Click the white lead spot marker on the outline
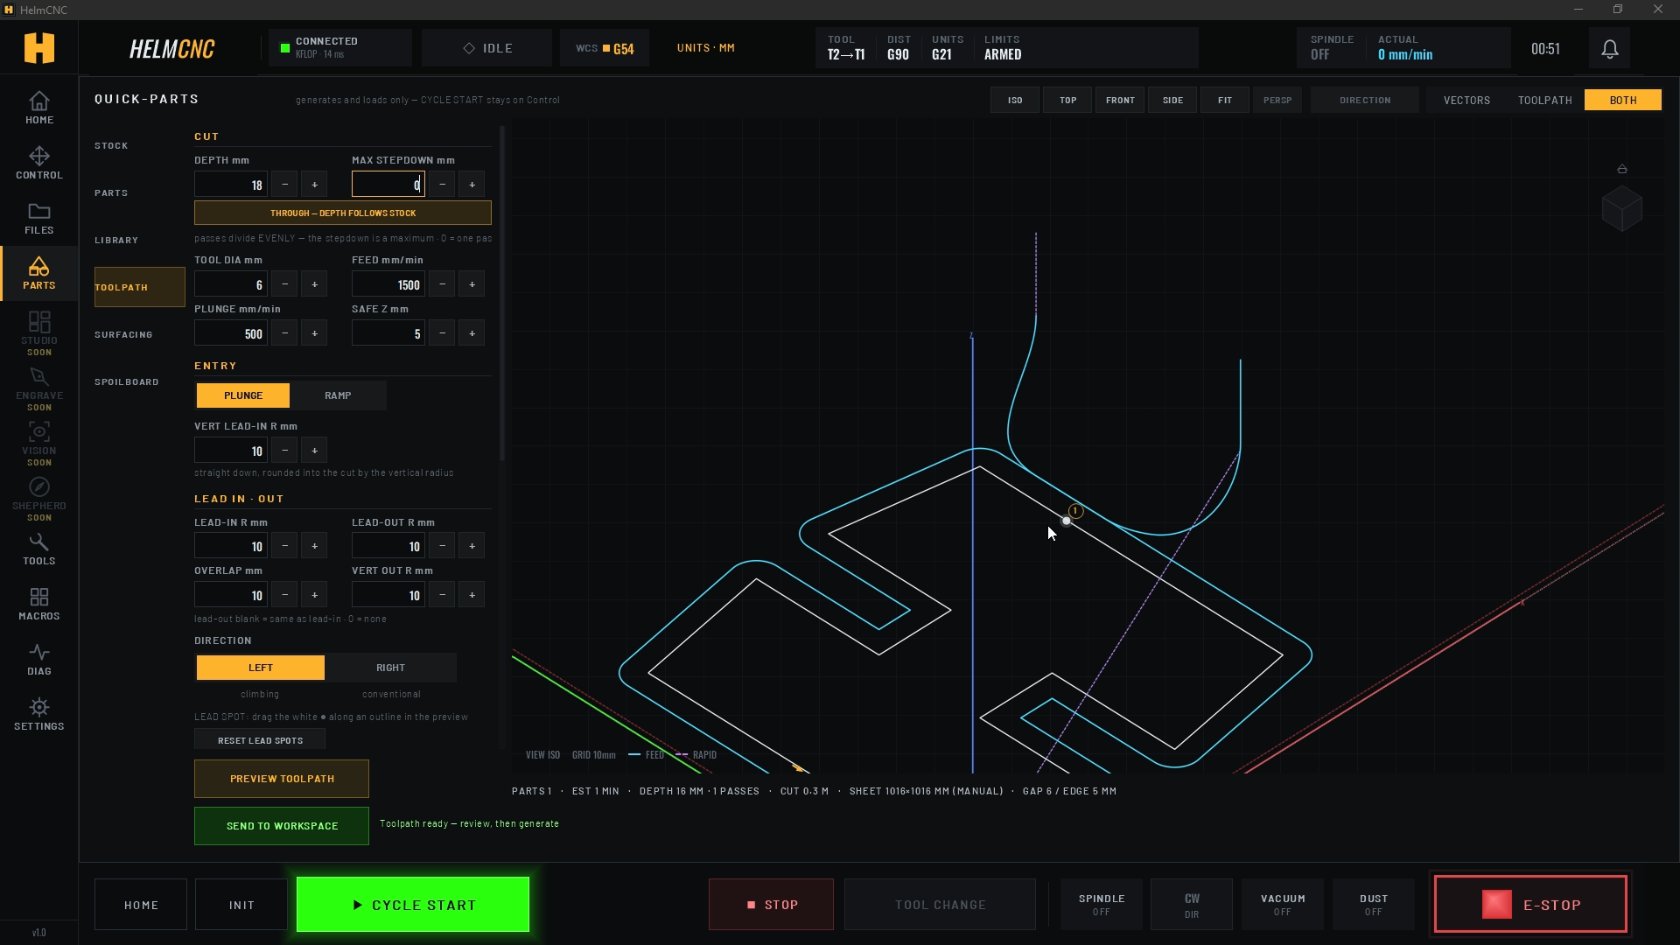The image size is (1680, 945). click(x=1066, y=520)
